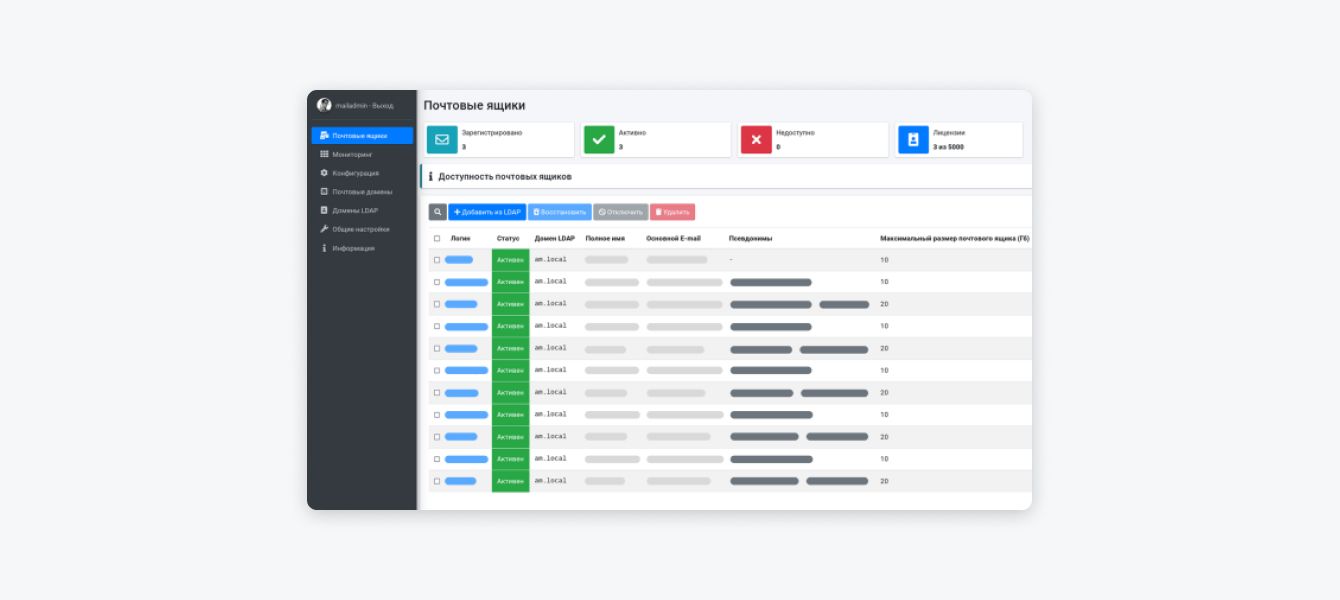This screenshot has width=1340, height=600.
Task: Click the red X Unavailable icon
Action: (756, 140)
